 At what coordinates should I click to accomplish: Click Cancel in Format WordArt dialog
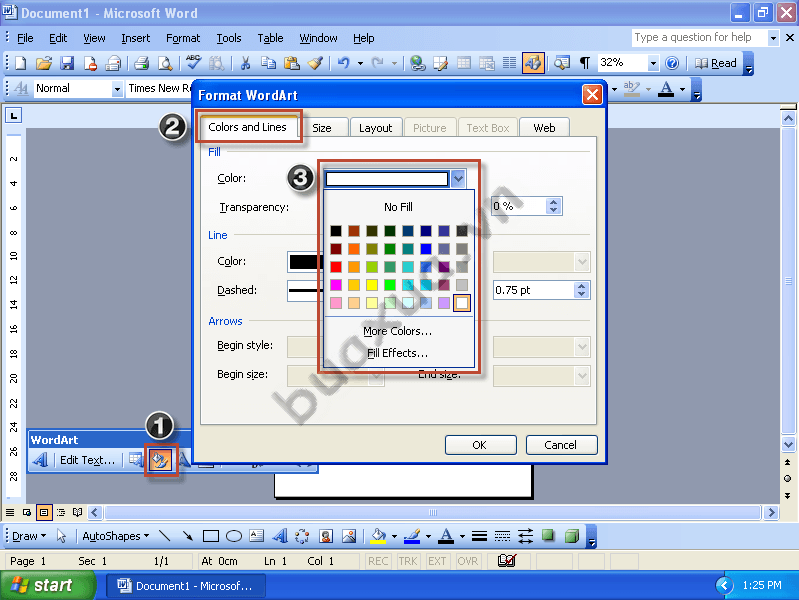click(x=561, y=445)
